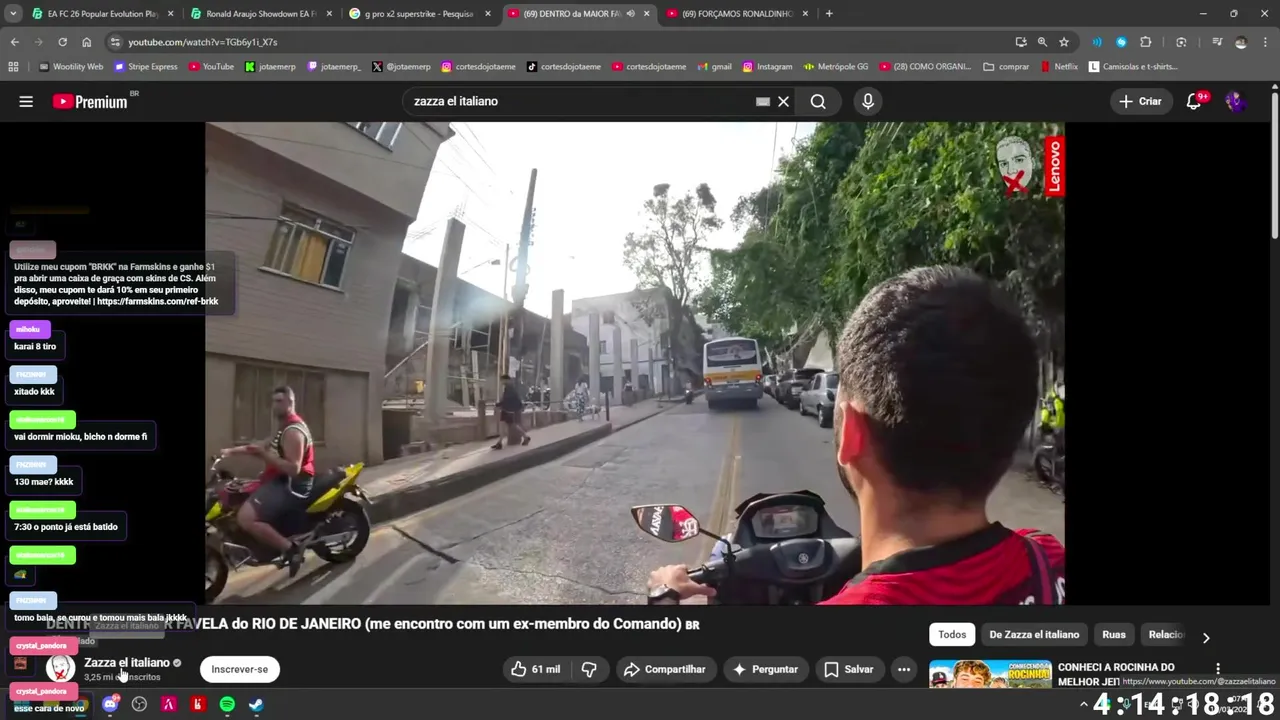
Task: Click the youtube.com address bar
Action: click(560, 42)
